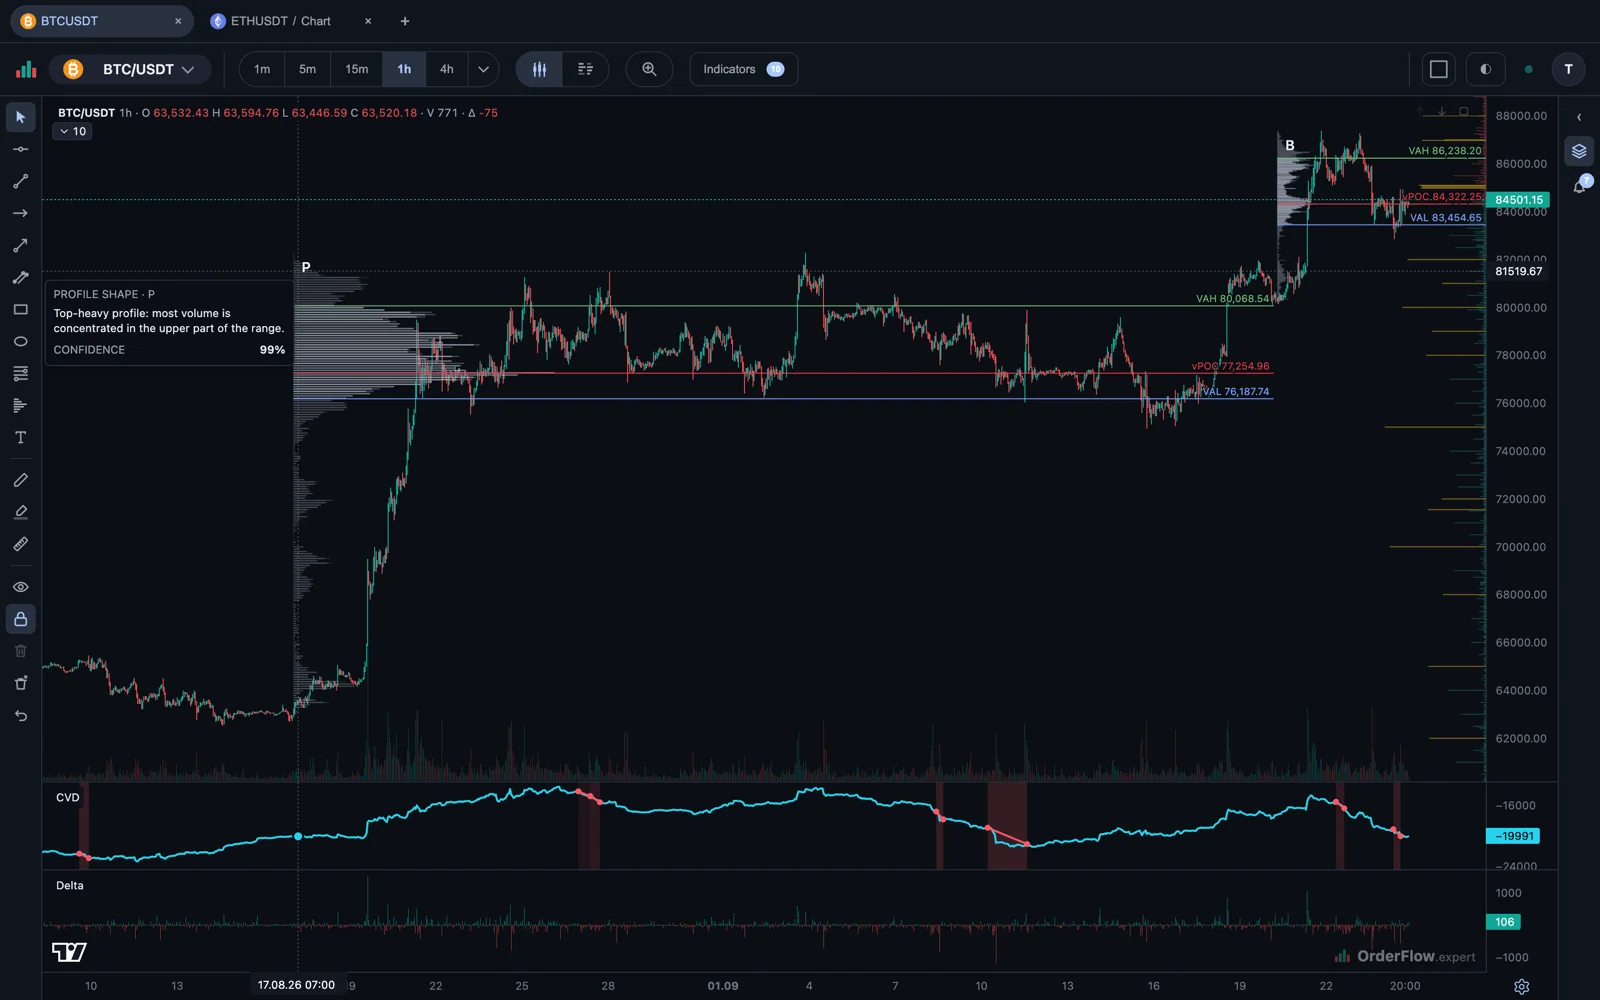Collapse the right sidebar chevron
The height and width of the screenshot is (1000, 1600).
1579,117
